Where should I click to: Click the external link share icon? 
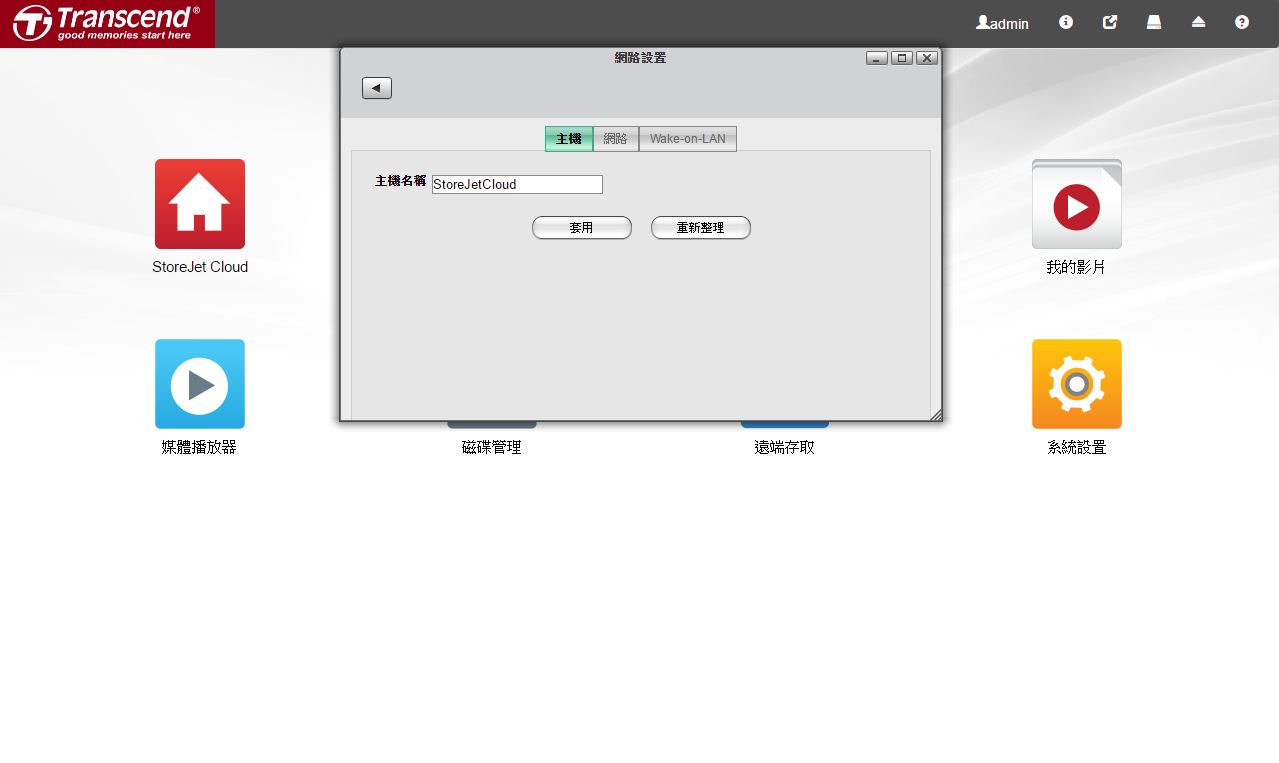coord(1110,22)
